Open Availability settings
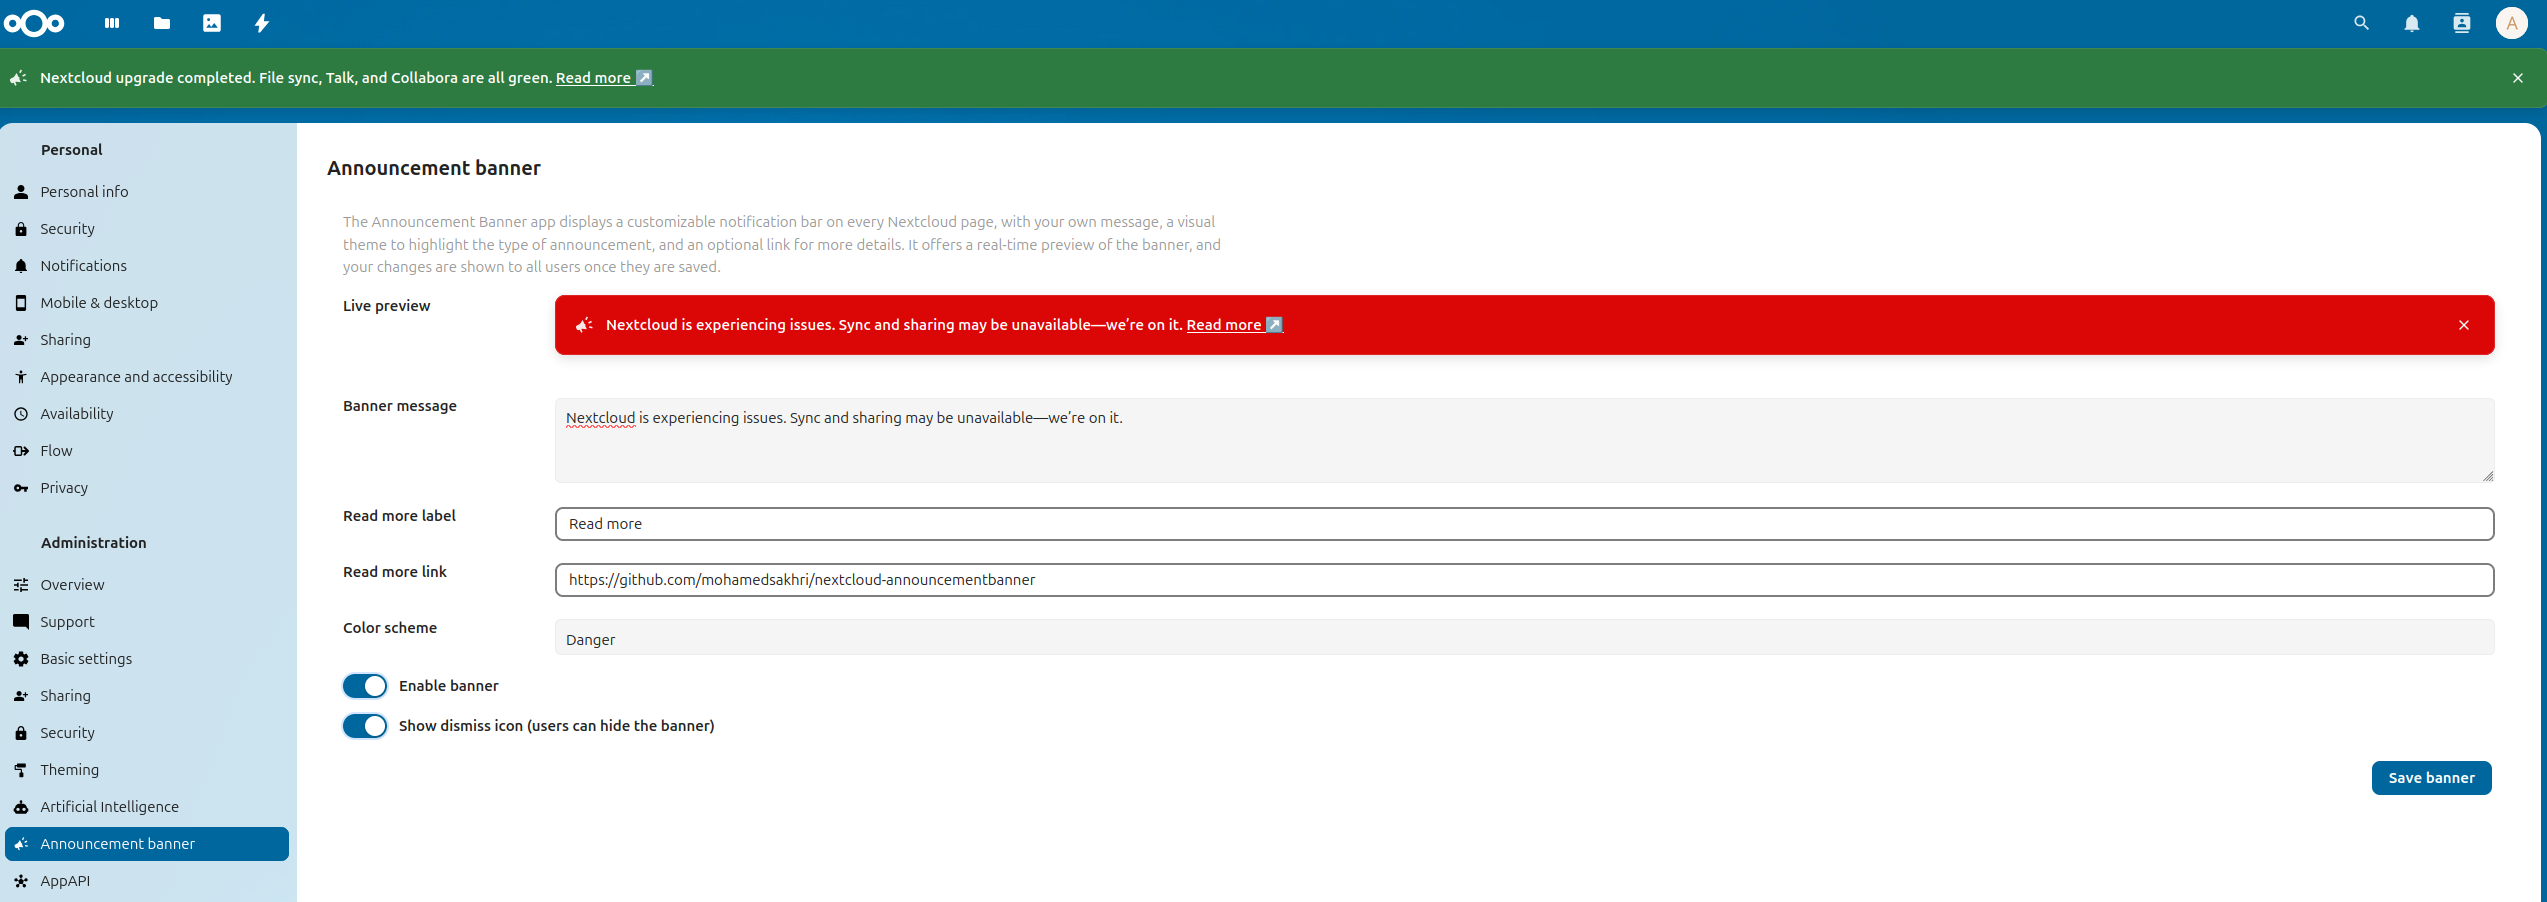Viewport: 2547px width, 902px height. (x=147, y=414)
